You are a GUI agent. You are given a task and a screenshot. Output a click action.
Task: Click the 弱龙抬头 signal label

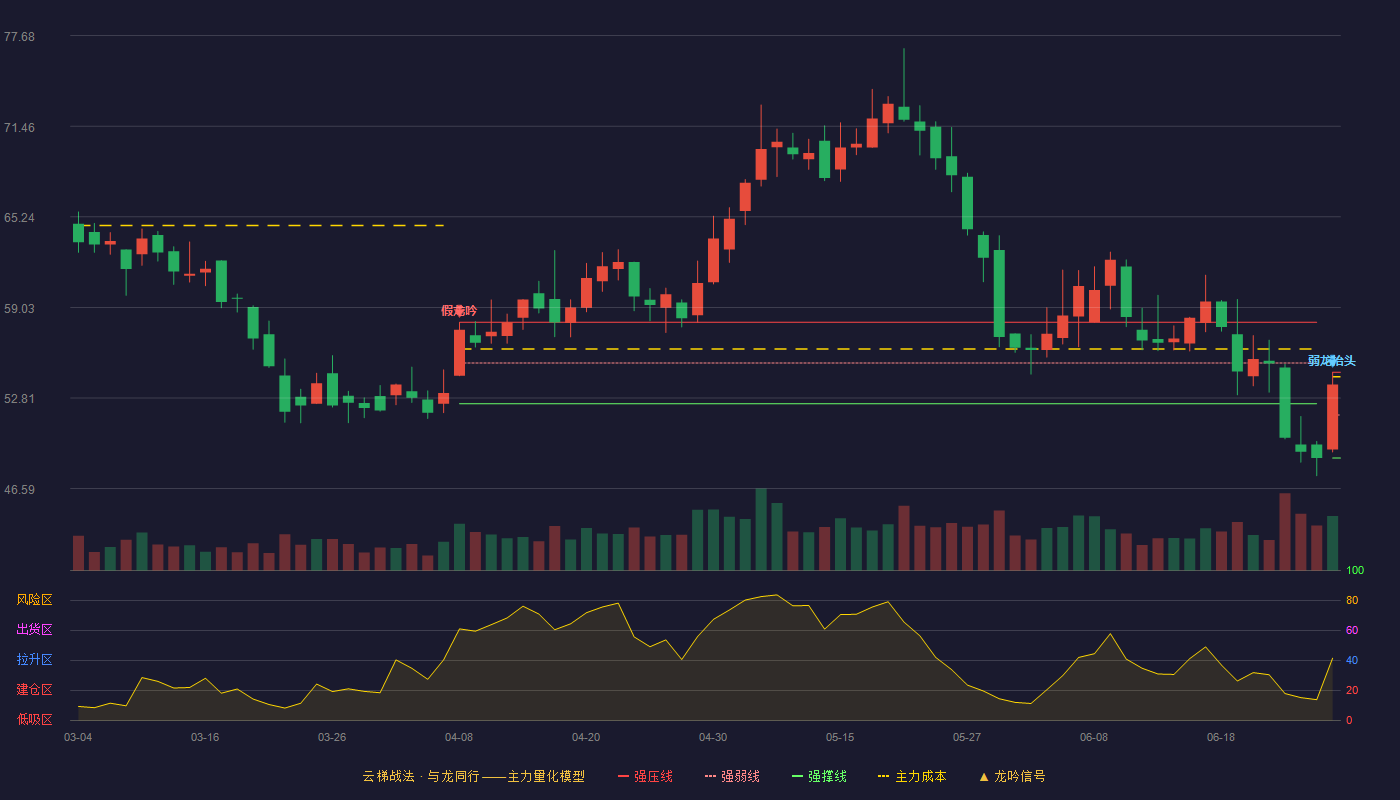click(1331, 361)
